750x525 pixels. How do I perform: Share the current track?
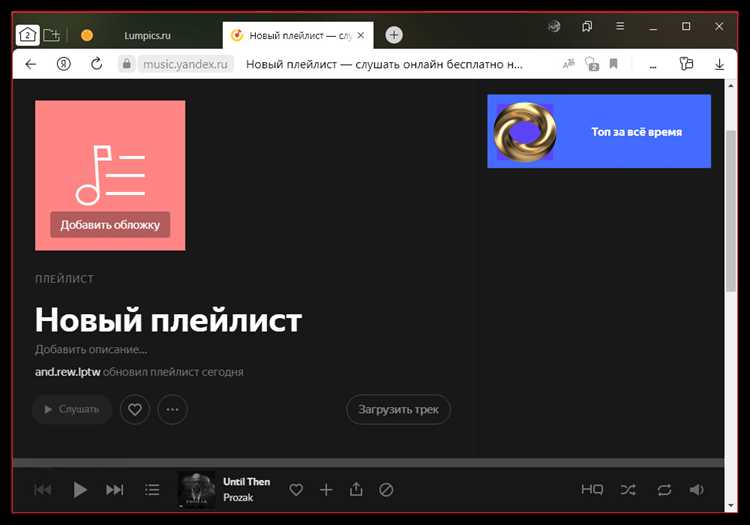(x=356, y=489)
